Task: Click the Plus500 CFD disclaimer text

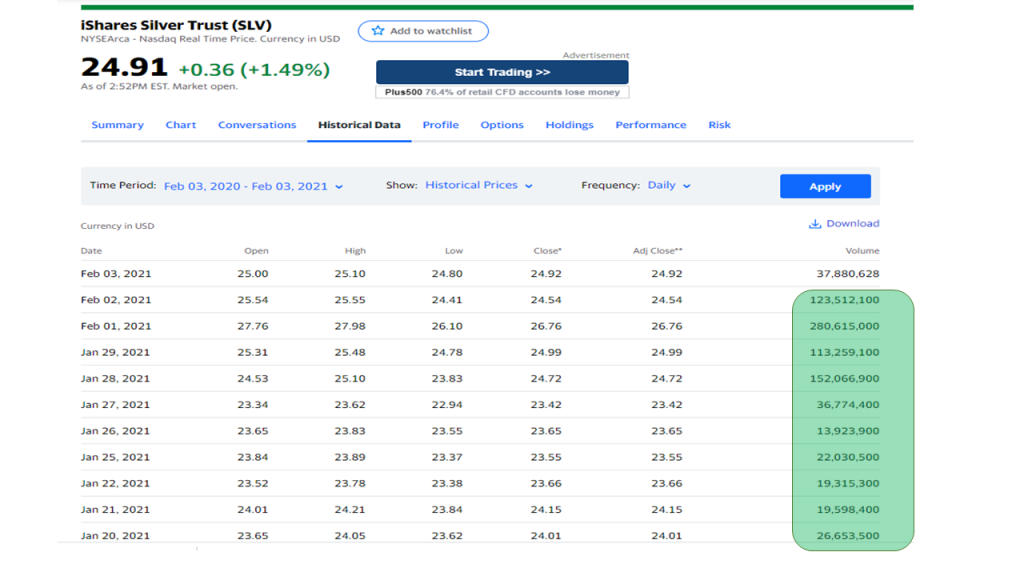Action: tap(502, 92)
